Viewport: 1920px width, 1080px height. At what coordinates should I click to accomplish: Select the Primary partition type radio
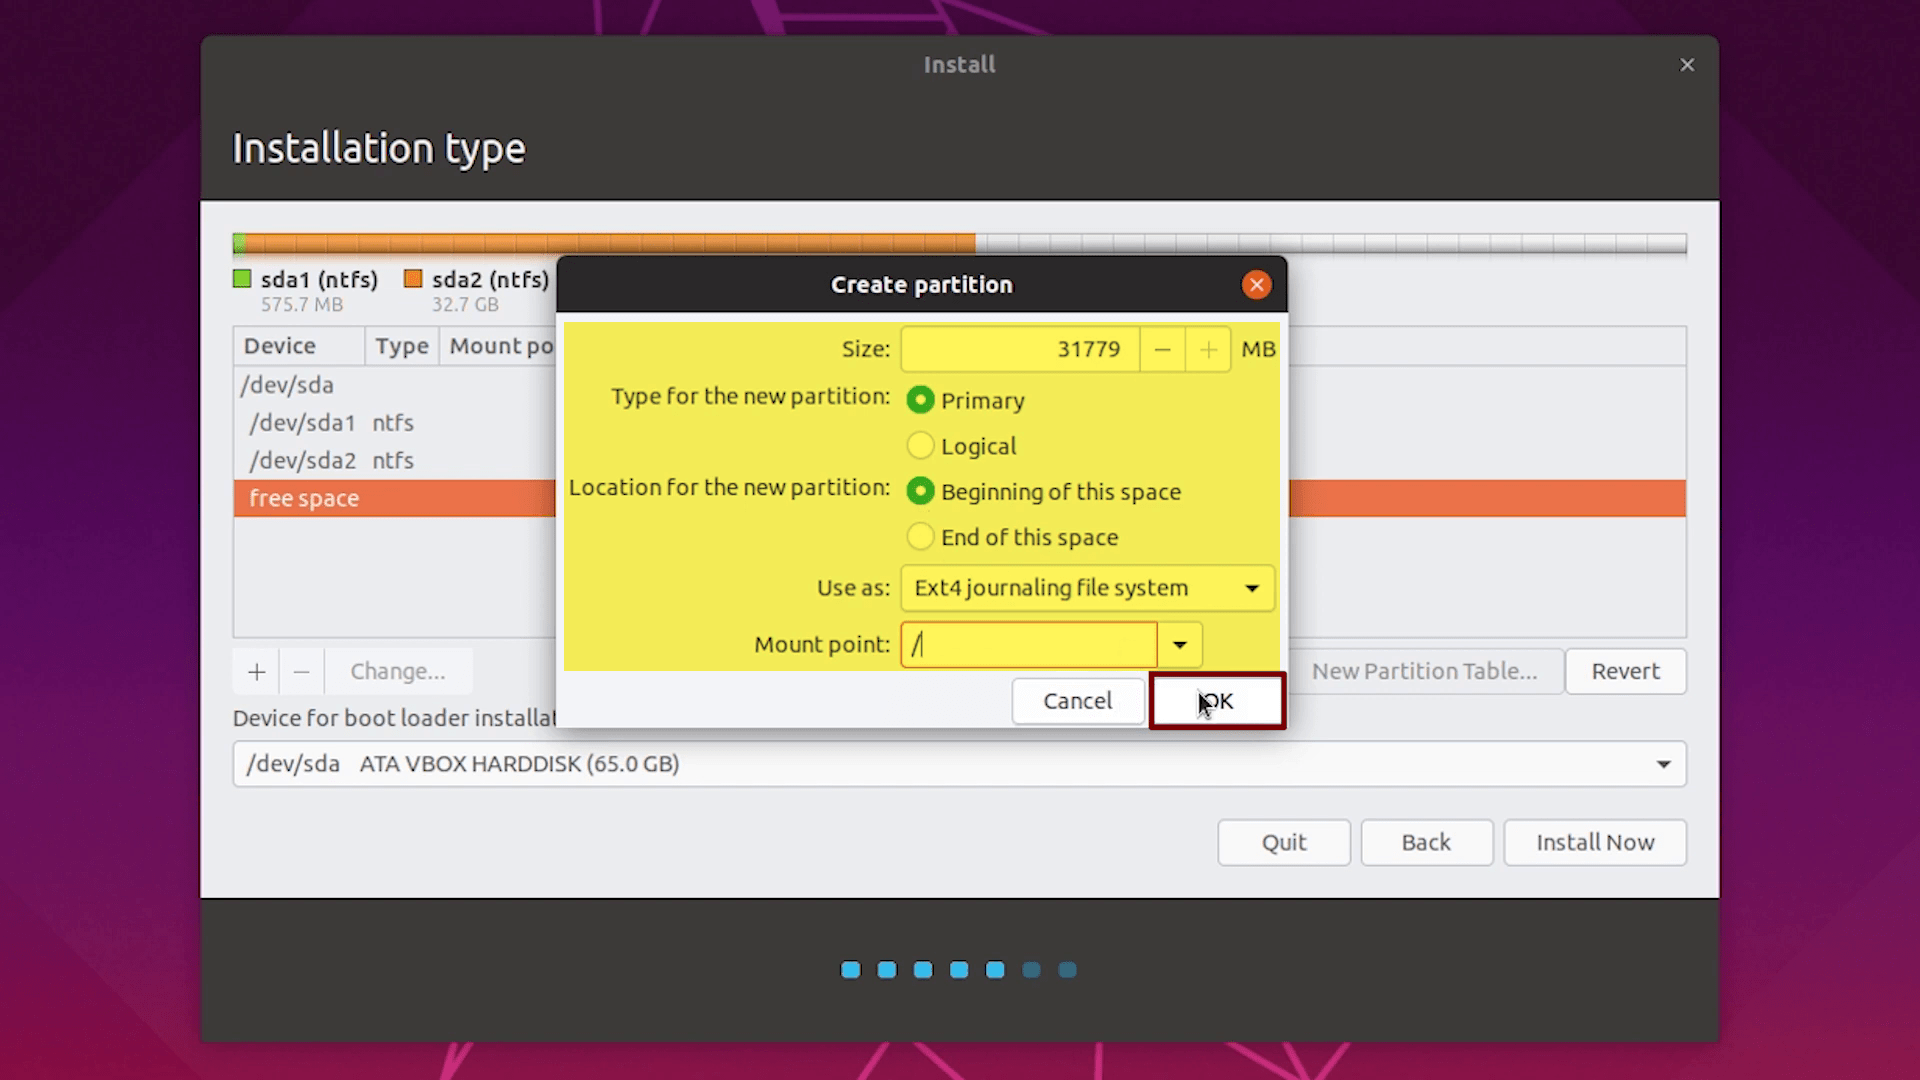click(918, 400)
